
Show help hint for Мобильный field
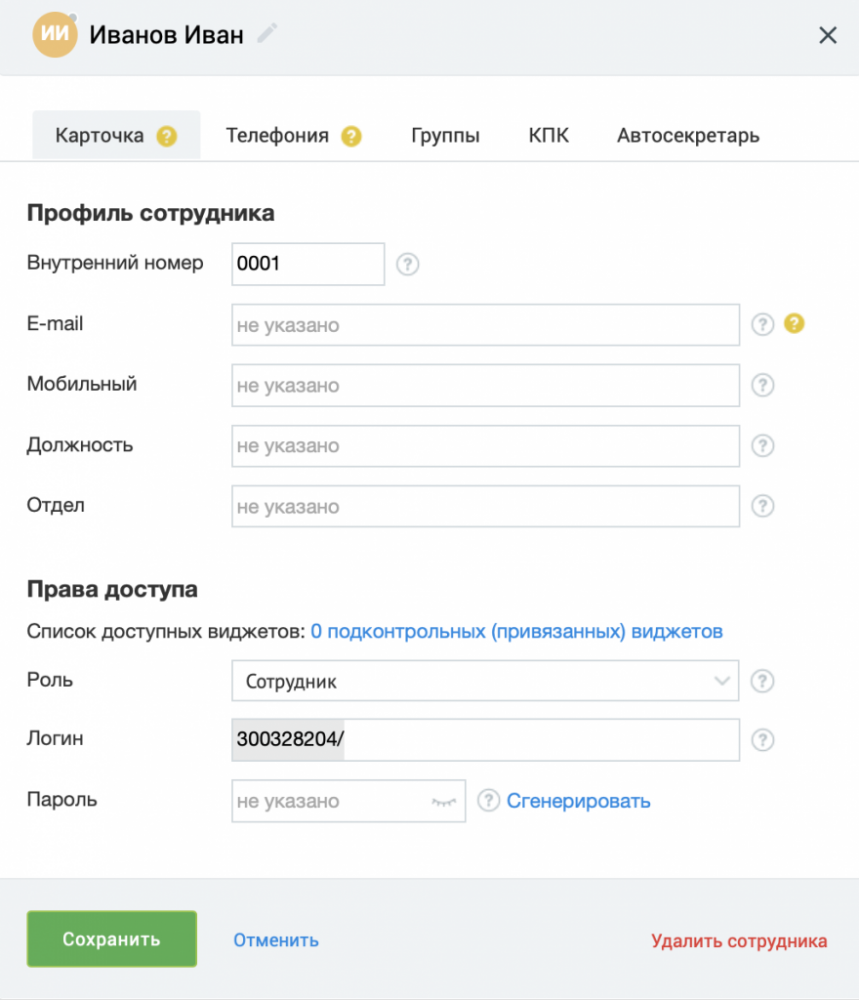click(x=763, y=385)
